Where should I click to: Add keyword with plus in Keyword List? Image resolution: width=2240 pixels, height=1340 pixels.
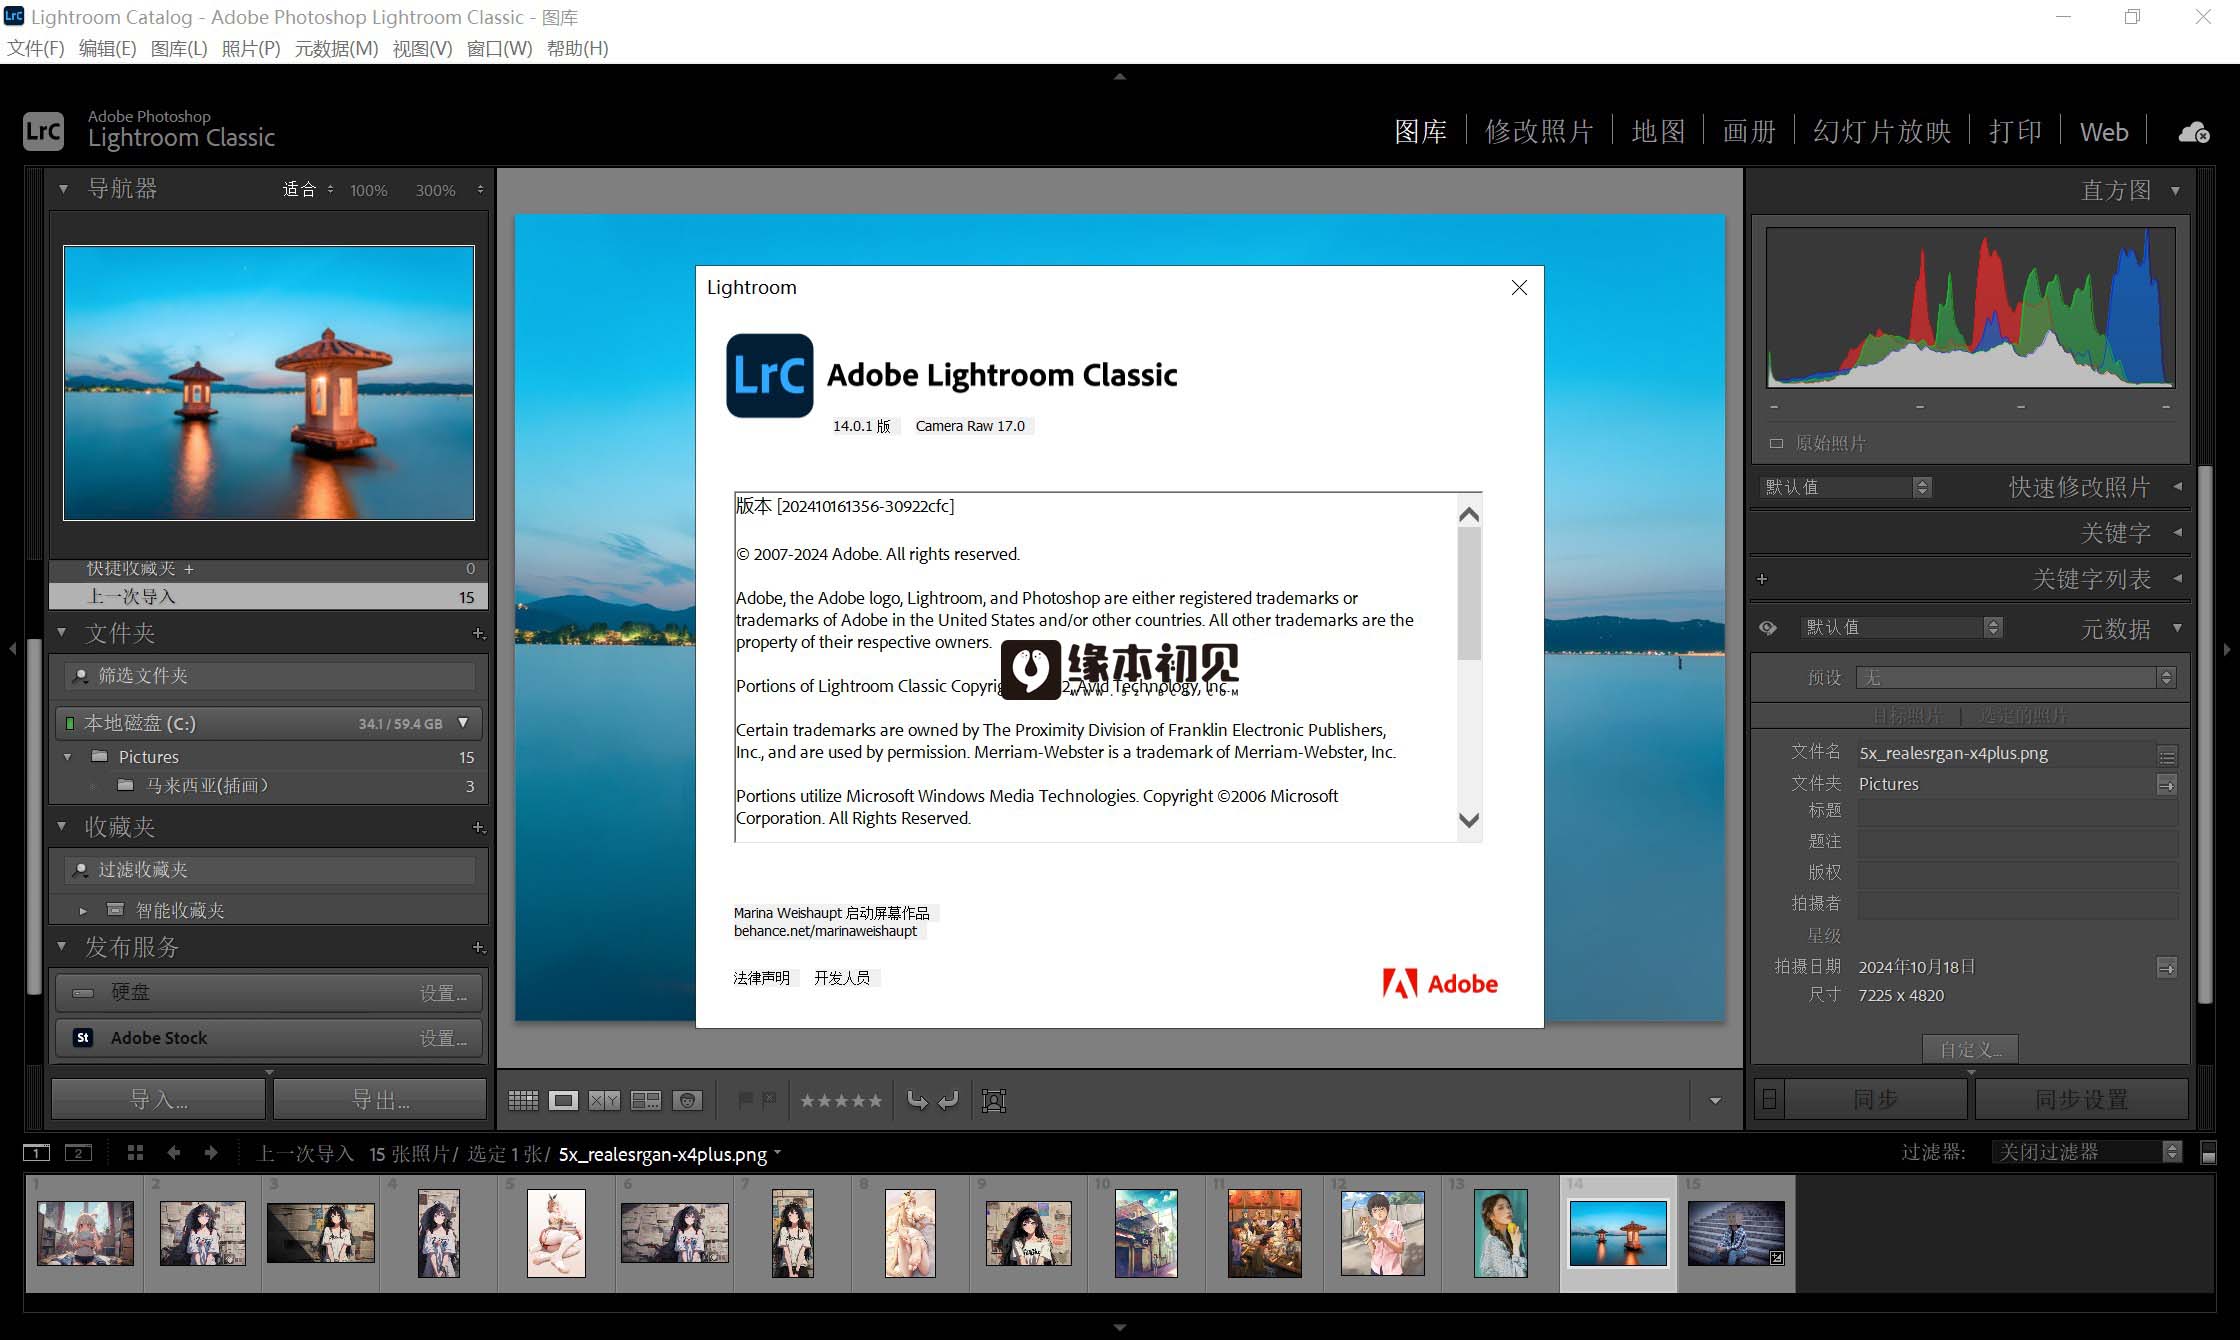pos(1762,579)
